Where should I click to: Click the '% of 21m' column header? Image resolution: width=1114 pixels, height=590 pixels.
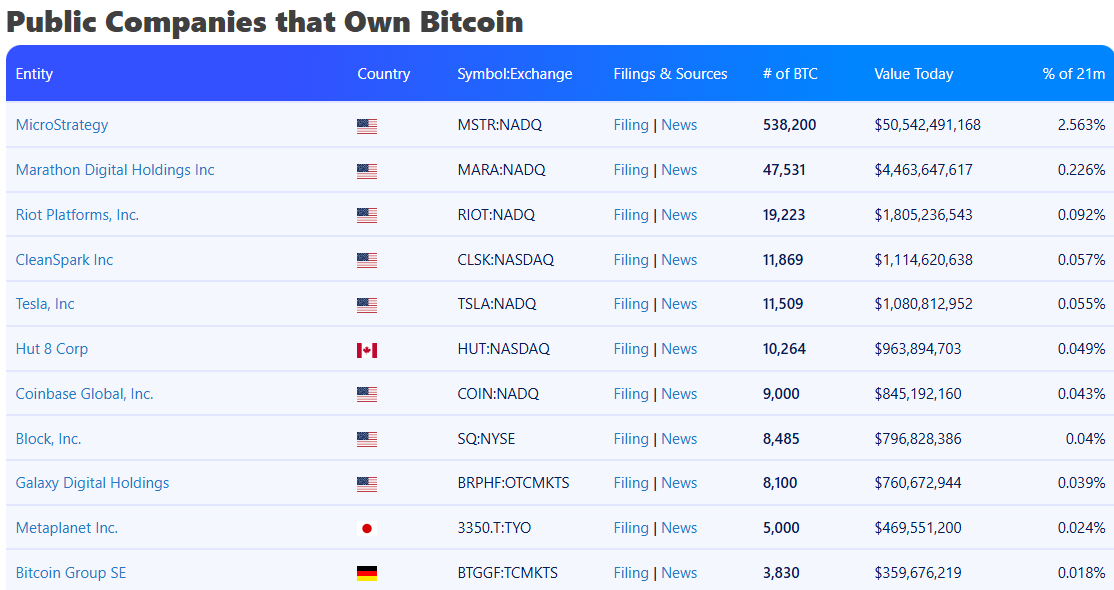point(1073,74)
